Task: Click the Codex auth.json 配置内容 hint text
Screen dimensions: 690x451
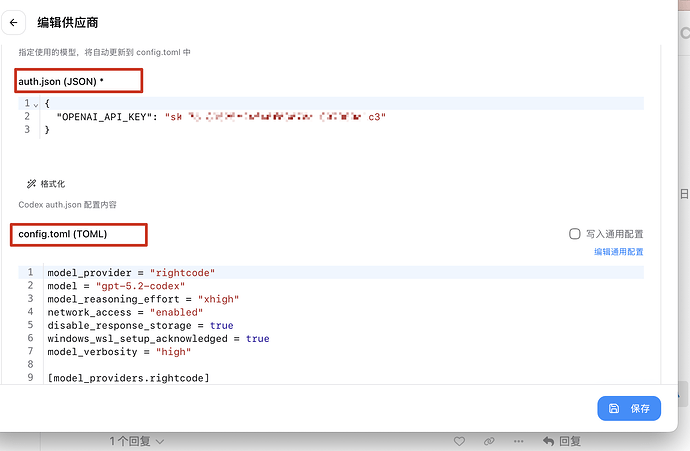Action: (67, 205)
